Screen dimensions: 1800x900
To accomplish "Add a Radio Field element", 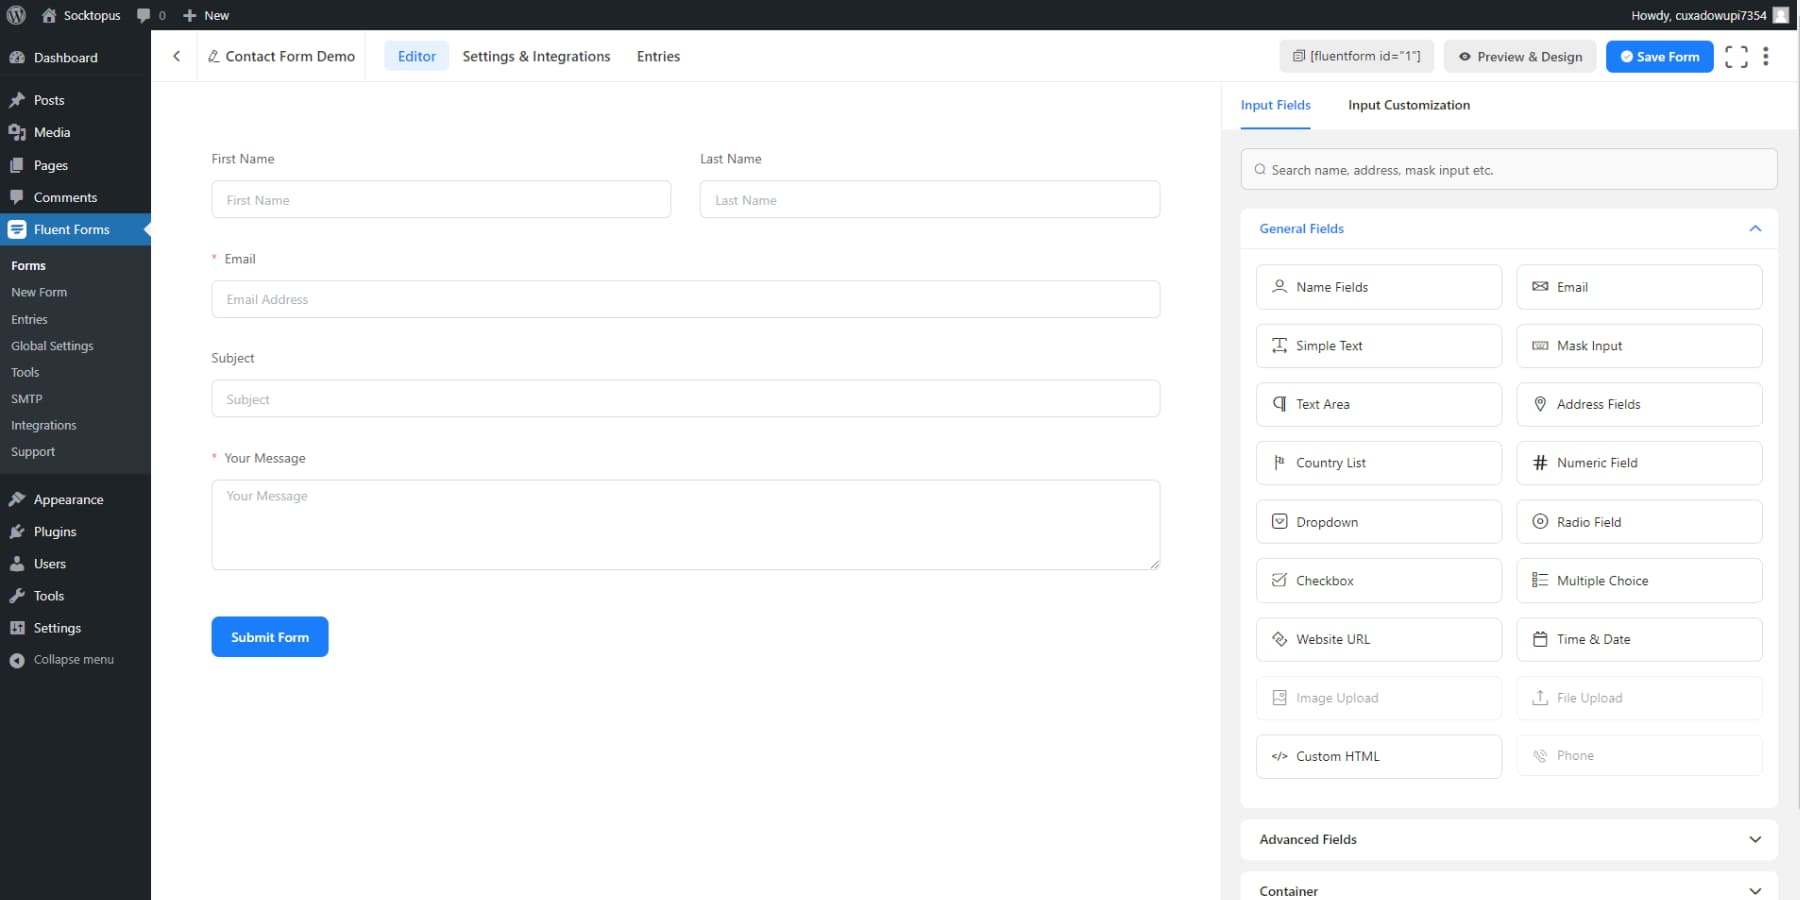I will (1639, 521).
